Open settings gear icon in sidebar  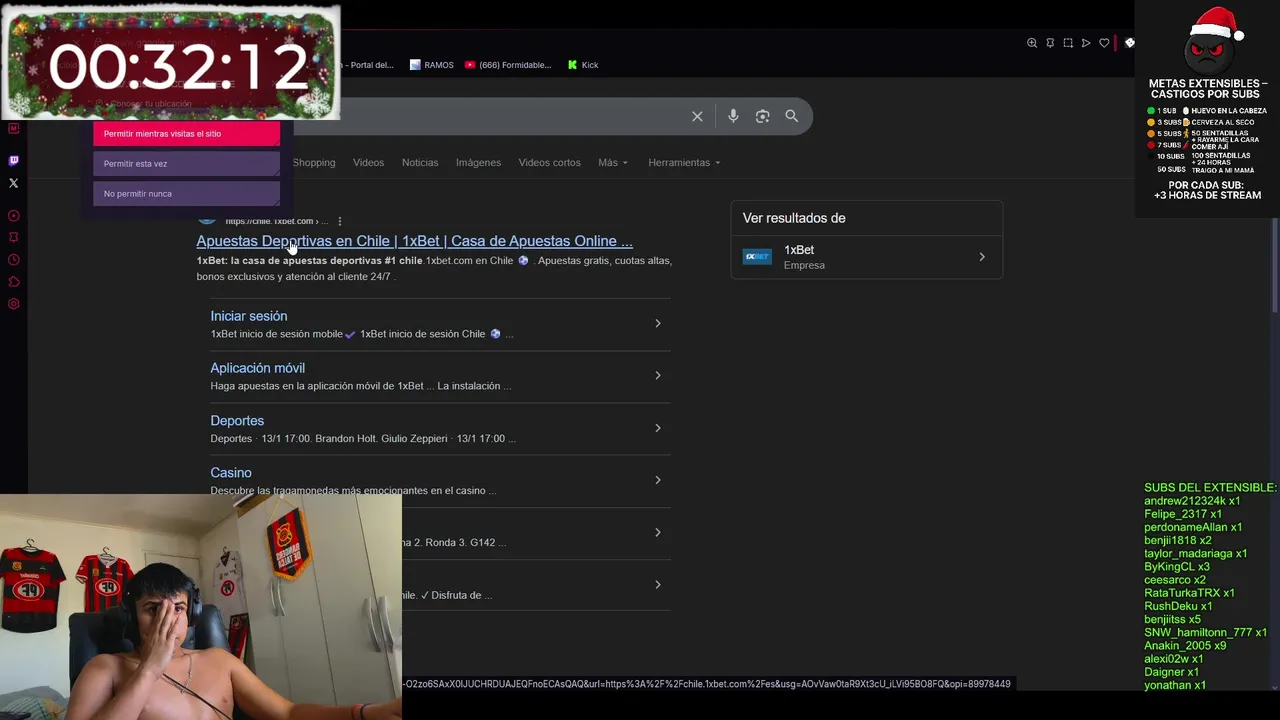tap(14, 304)
